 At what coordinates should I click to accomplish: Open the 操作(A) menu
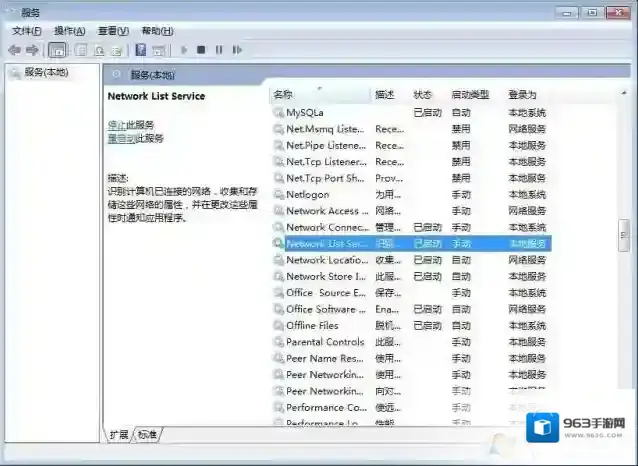coord(69,31)
